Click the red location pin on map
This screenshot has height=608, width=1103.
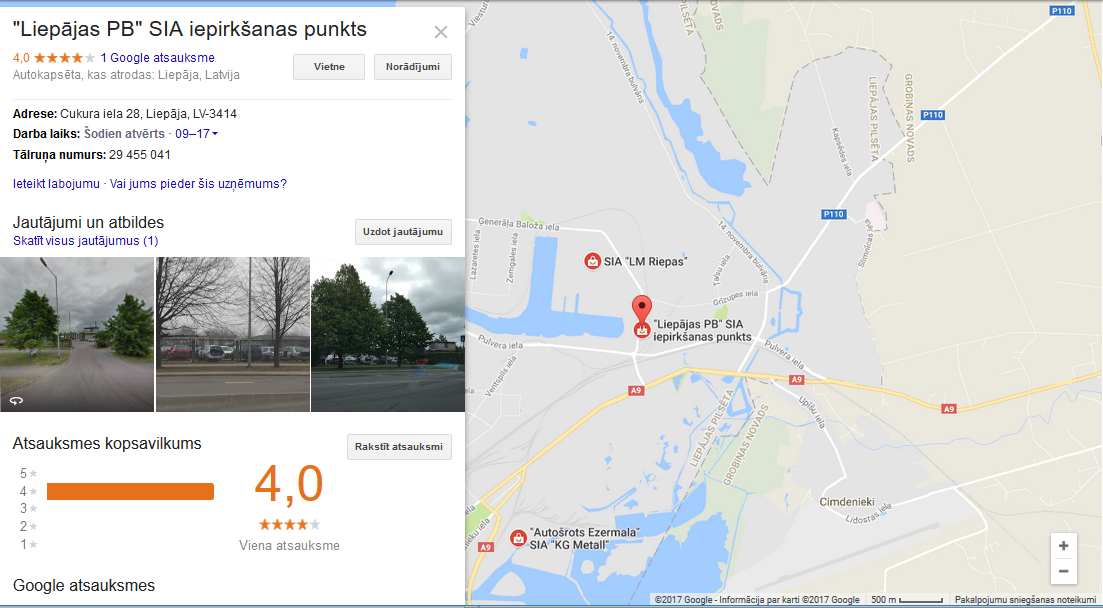pyautogui.click(x=642, y=309)
